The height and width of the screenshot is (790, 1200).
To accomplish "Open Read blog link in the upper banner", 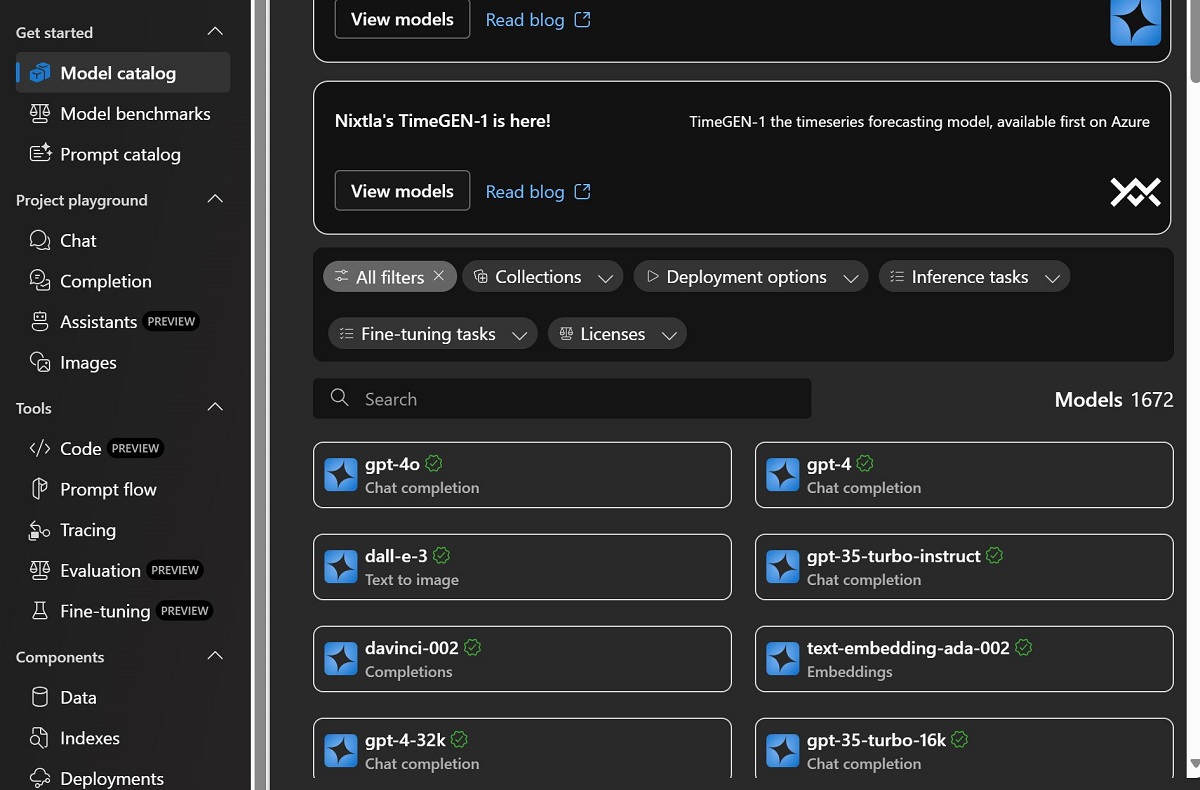I will pos(538,19).
